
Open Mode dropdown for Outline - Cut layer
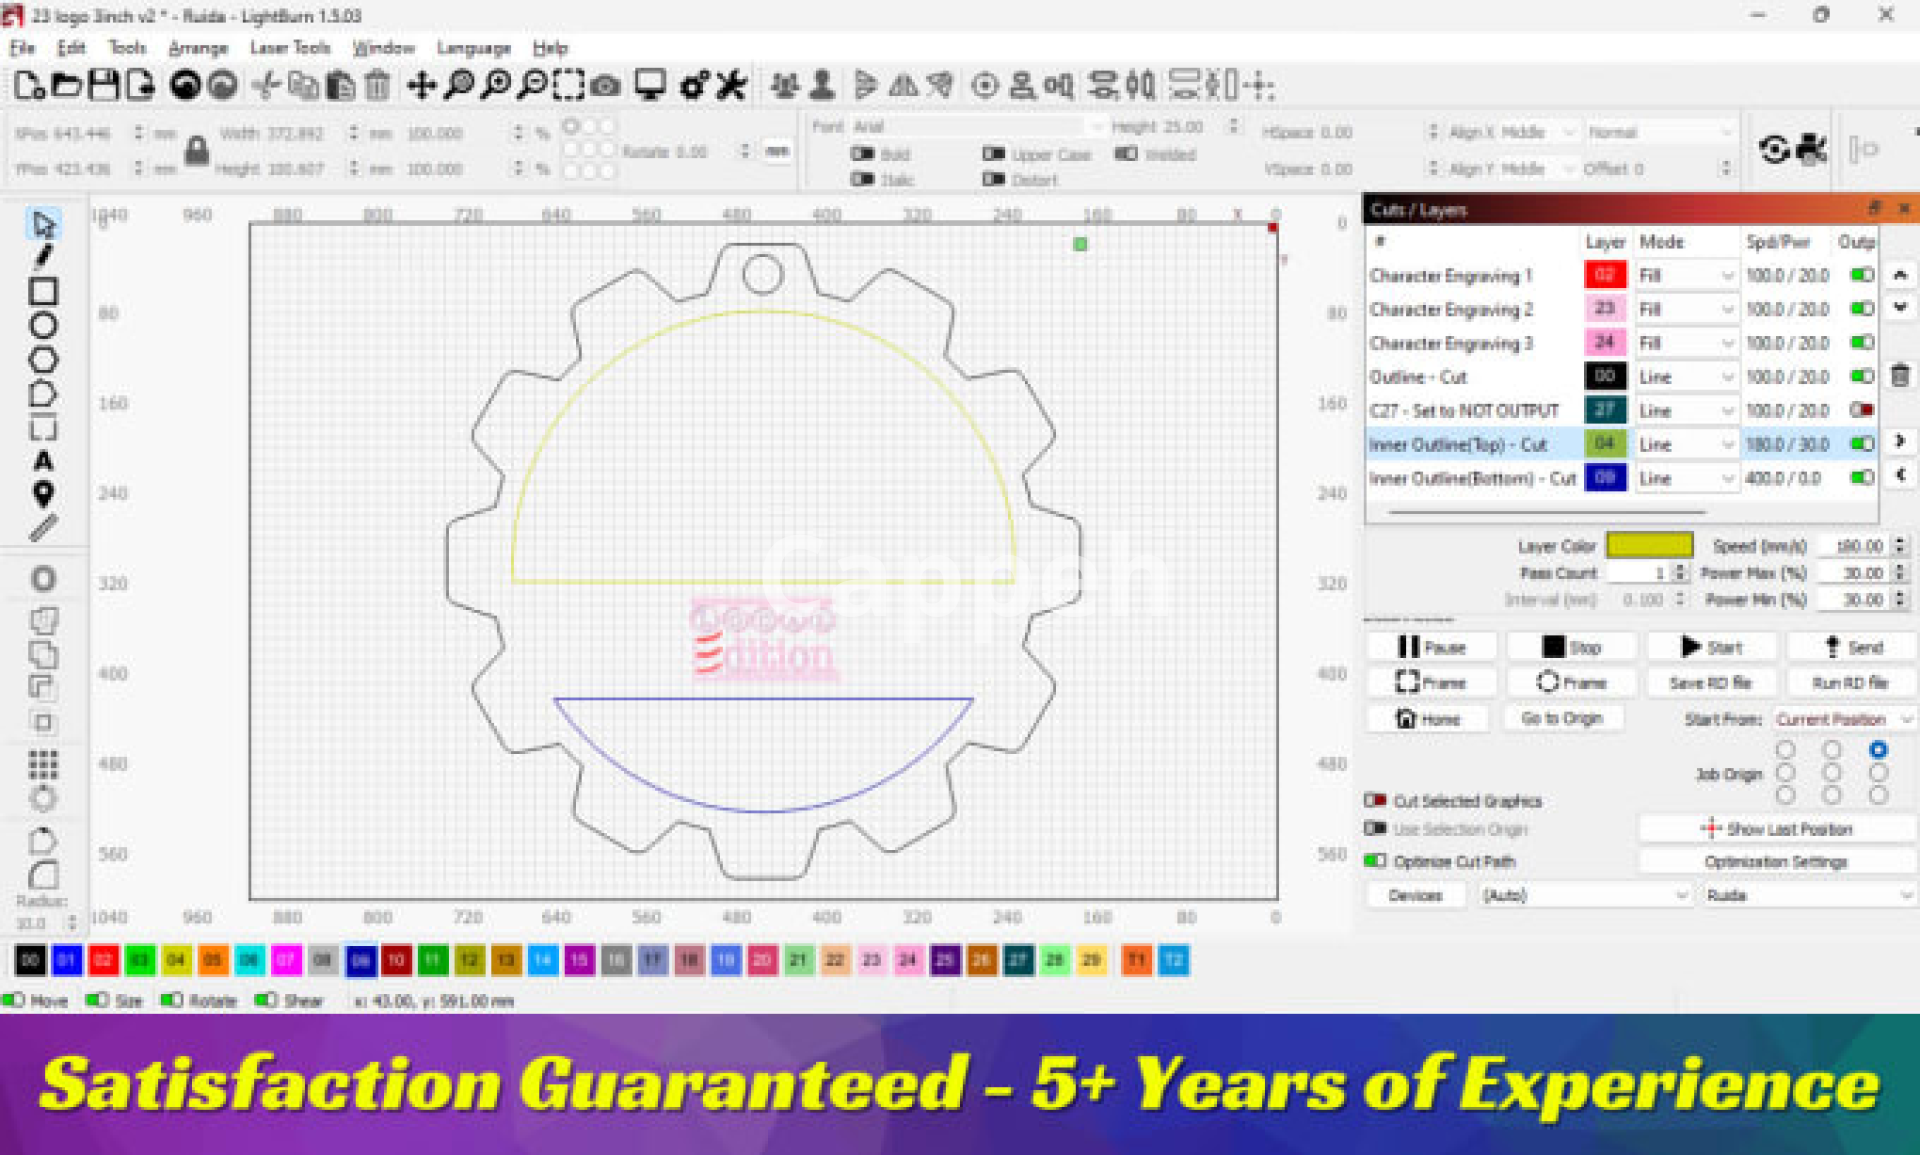(1686, 377)
